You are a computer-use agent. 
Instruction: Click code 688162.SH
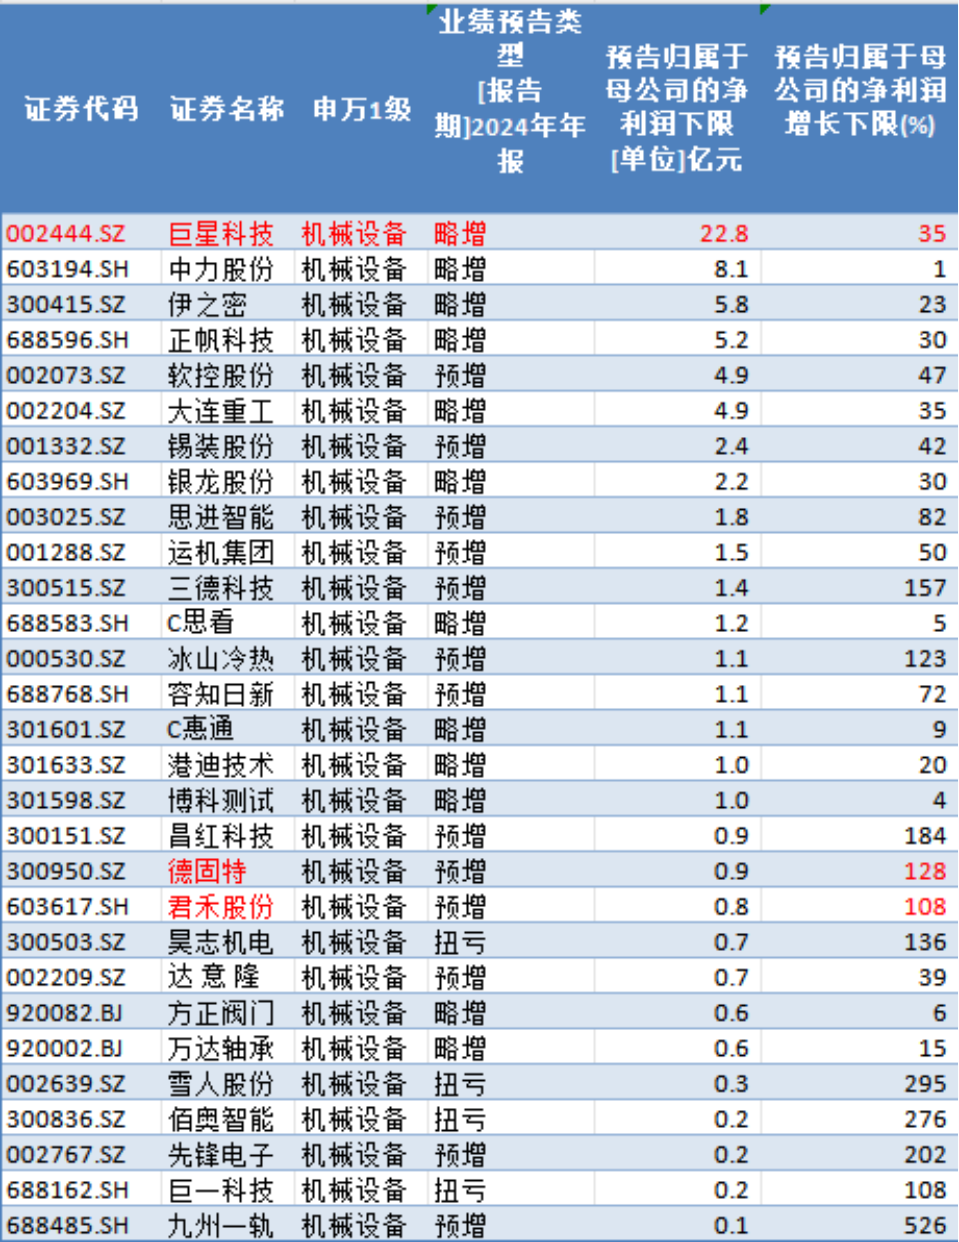67,1190
